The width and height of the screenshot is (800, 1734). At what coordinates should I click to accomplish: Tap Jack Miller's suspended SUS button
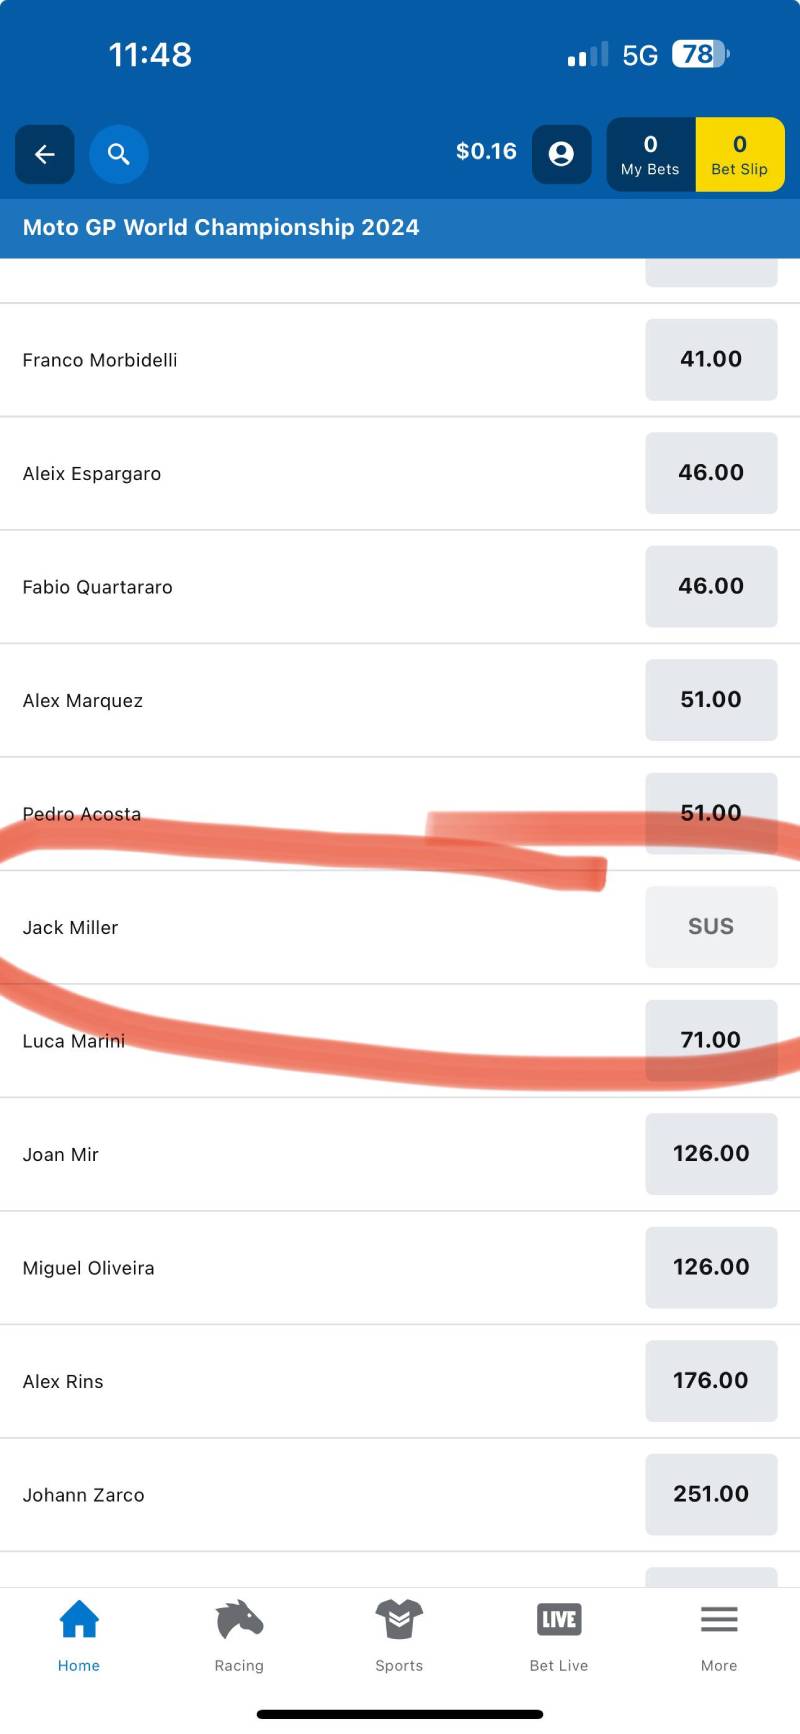click(x=711, y=927)
